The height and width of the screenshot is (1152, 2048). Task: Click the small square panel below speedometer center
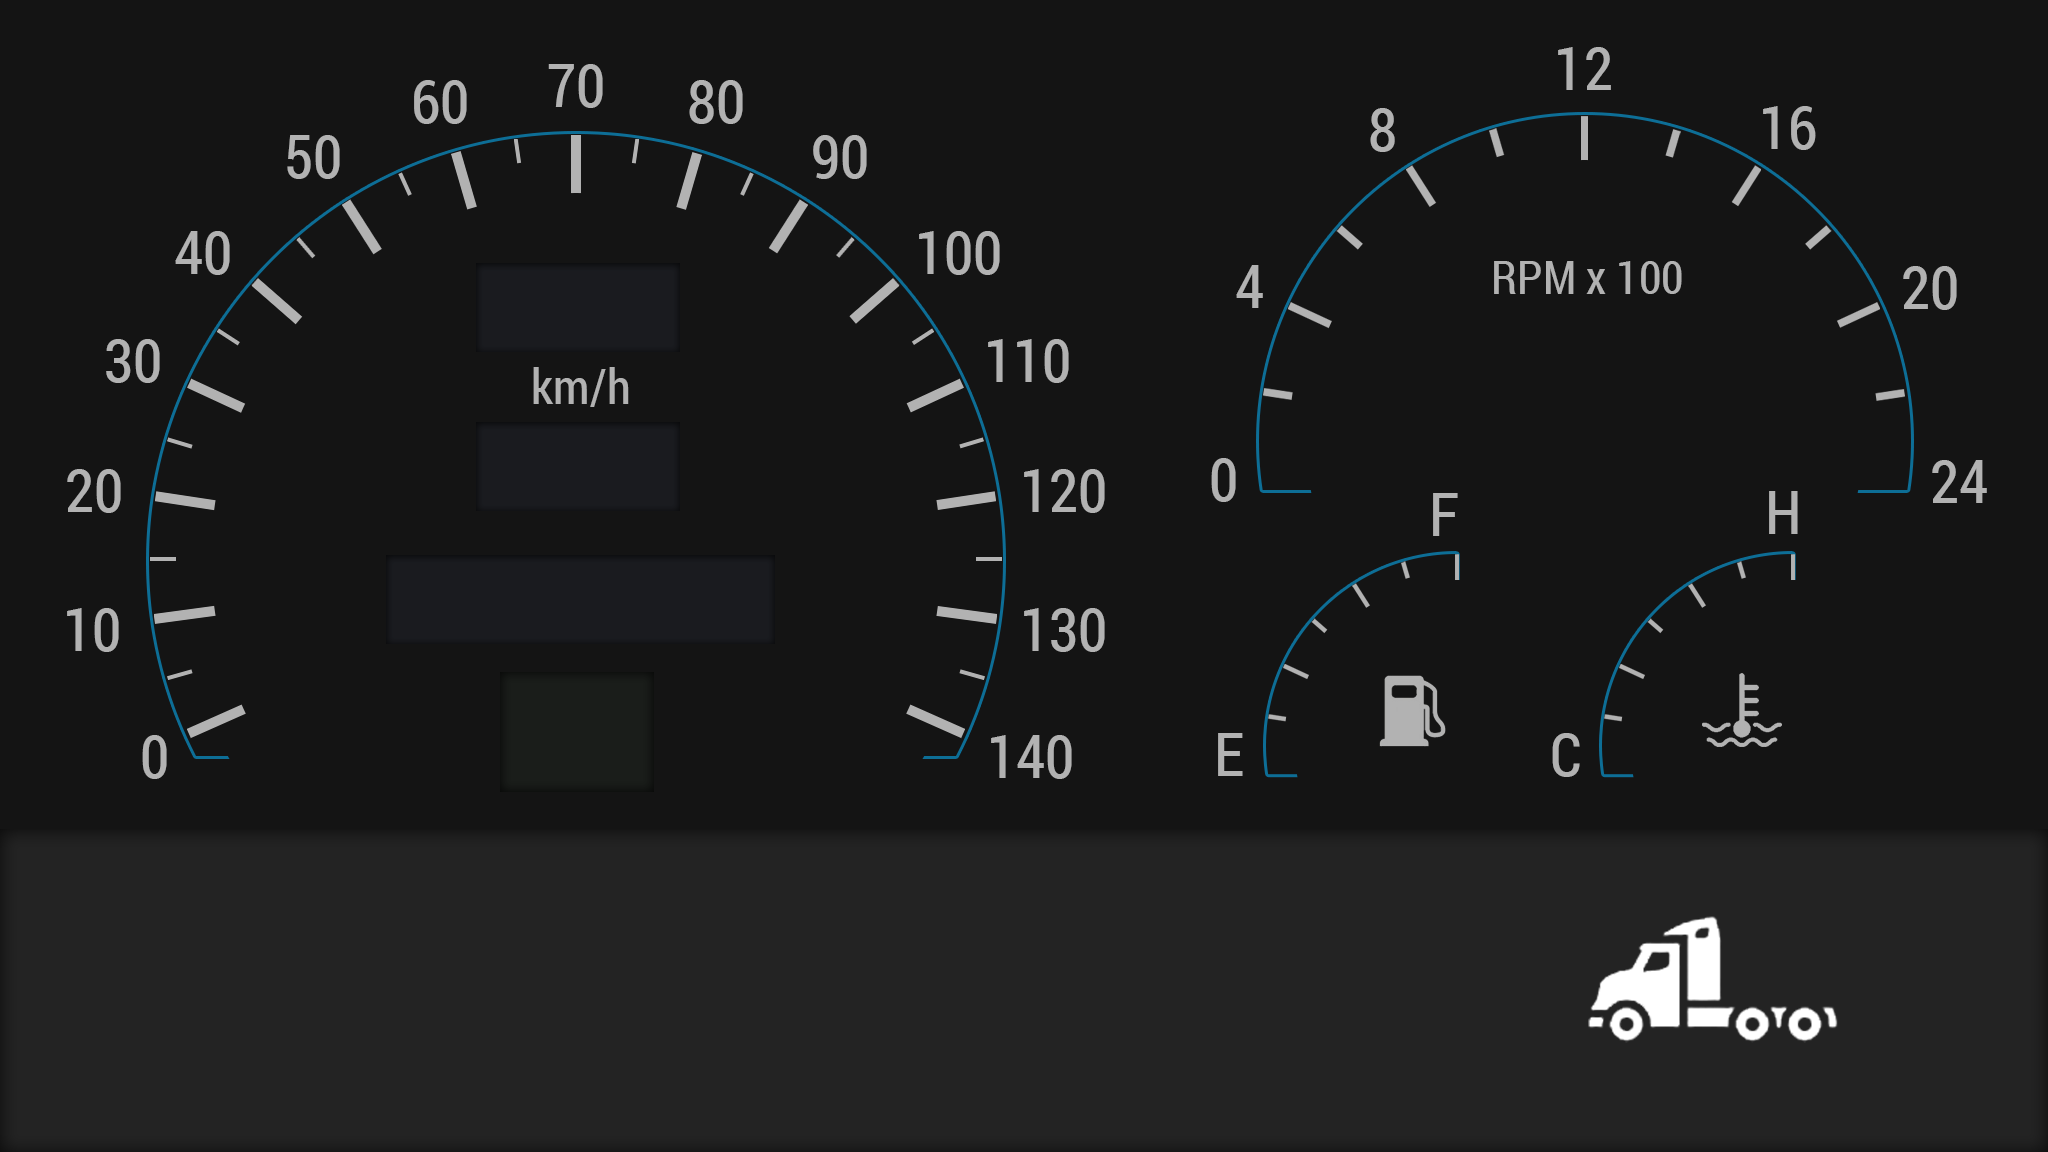tap(577, 732)
